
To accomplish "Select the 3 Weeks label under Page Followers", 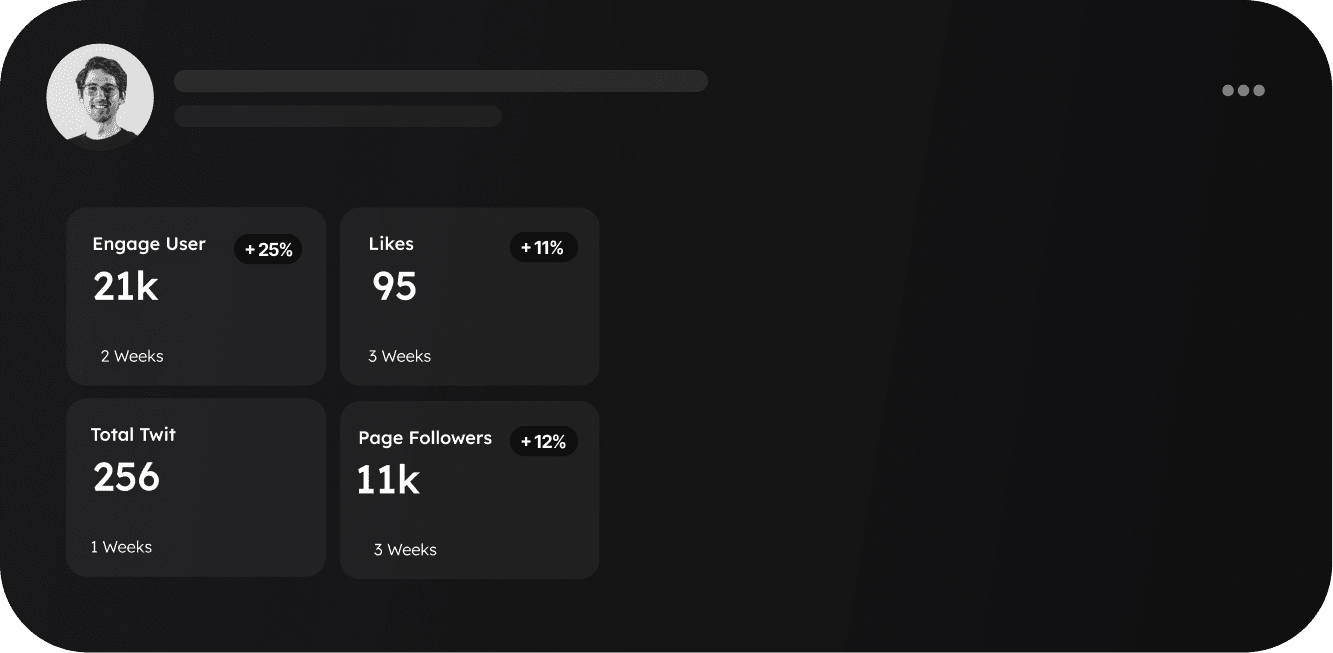I will pyautogui.click(x=405, y=550).
